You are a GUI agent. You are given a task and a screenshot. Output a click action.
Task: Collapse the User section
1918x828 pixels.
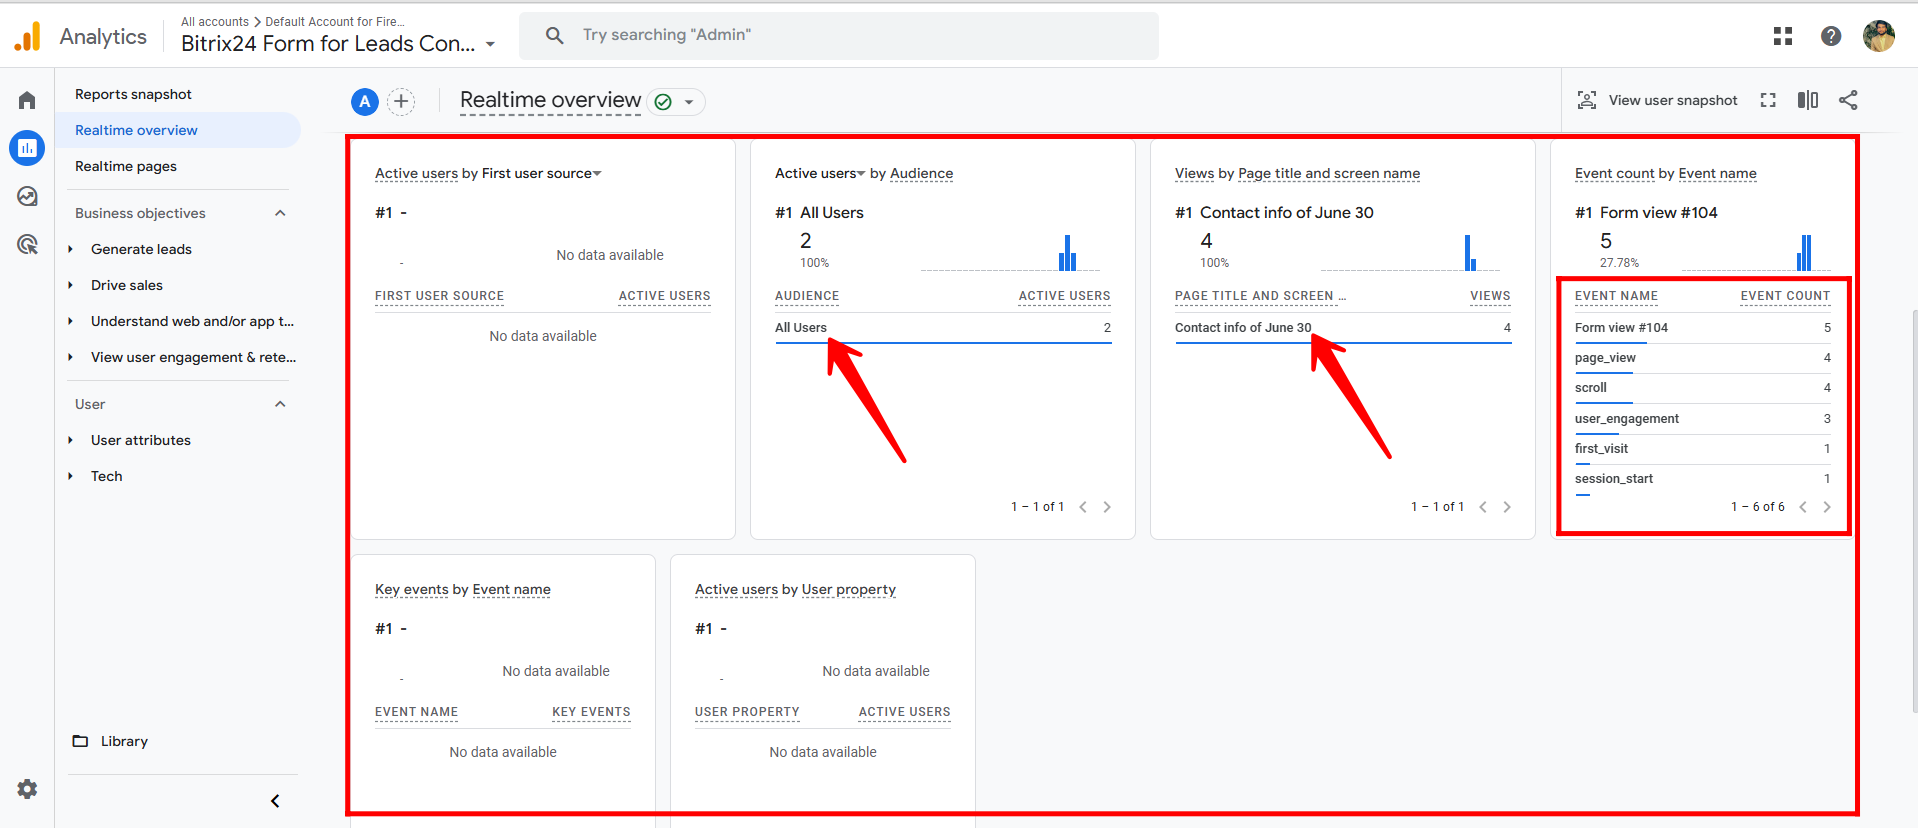pyautogui.click(x=280, y=404)
